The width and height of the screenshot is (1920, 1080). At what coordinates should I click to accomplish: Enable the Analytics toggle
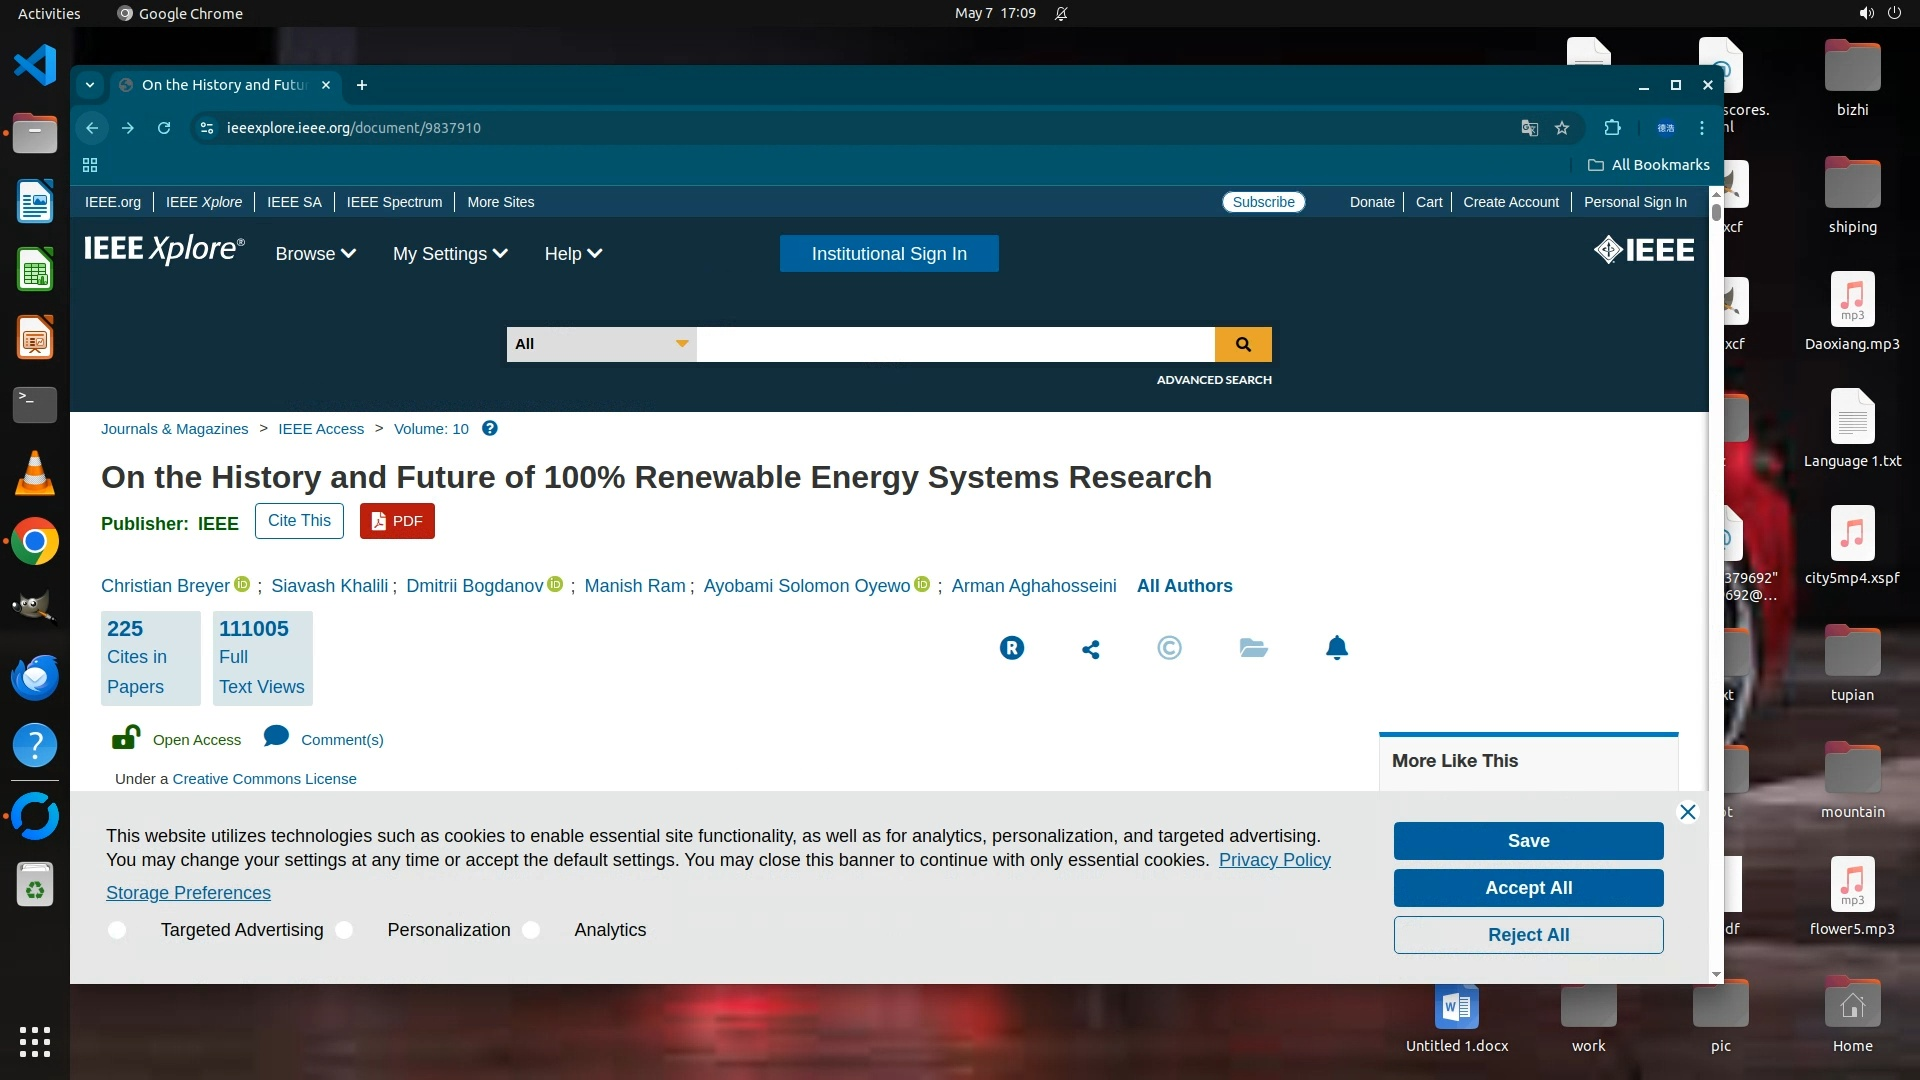click(532, 930)
